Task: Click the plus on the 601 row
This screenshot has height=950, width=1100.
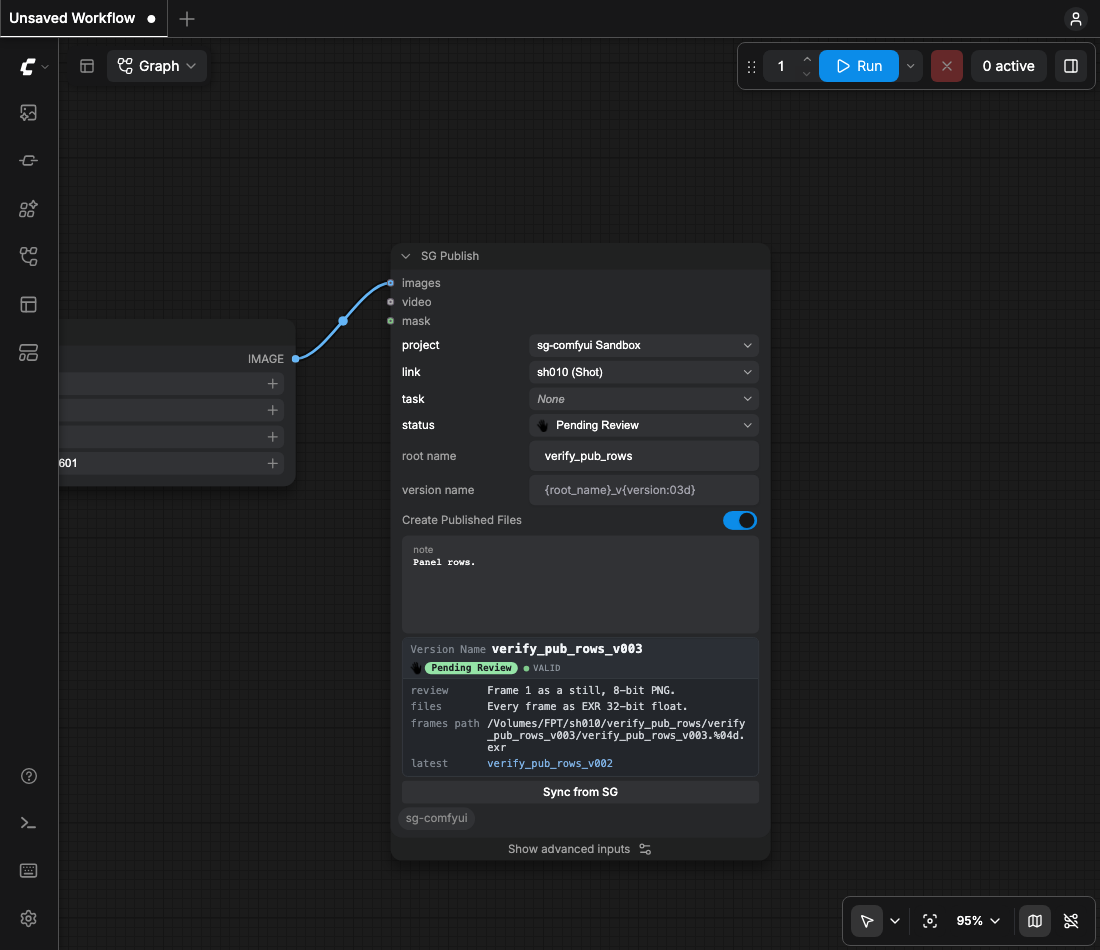Action: pyautogui.click(x=272, y=463)
